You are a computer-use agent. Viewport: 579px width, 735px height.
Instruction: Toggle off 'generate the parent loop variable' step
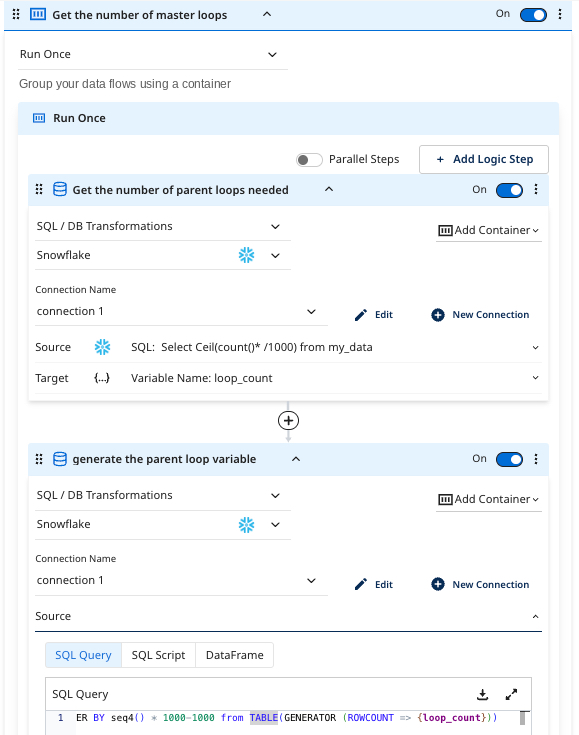coord(510,459)
